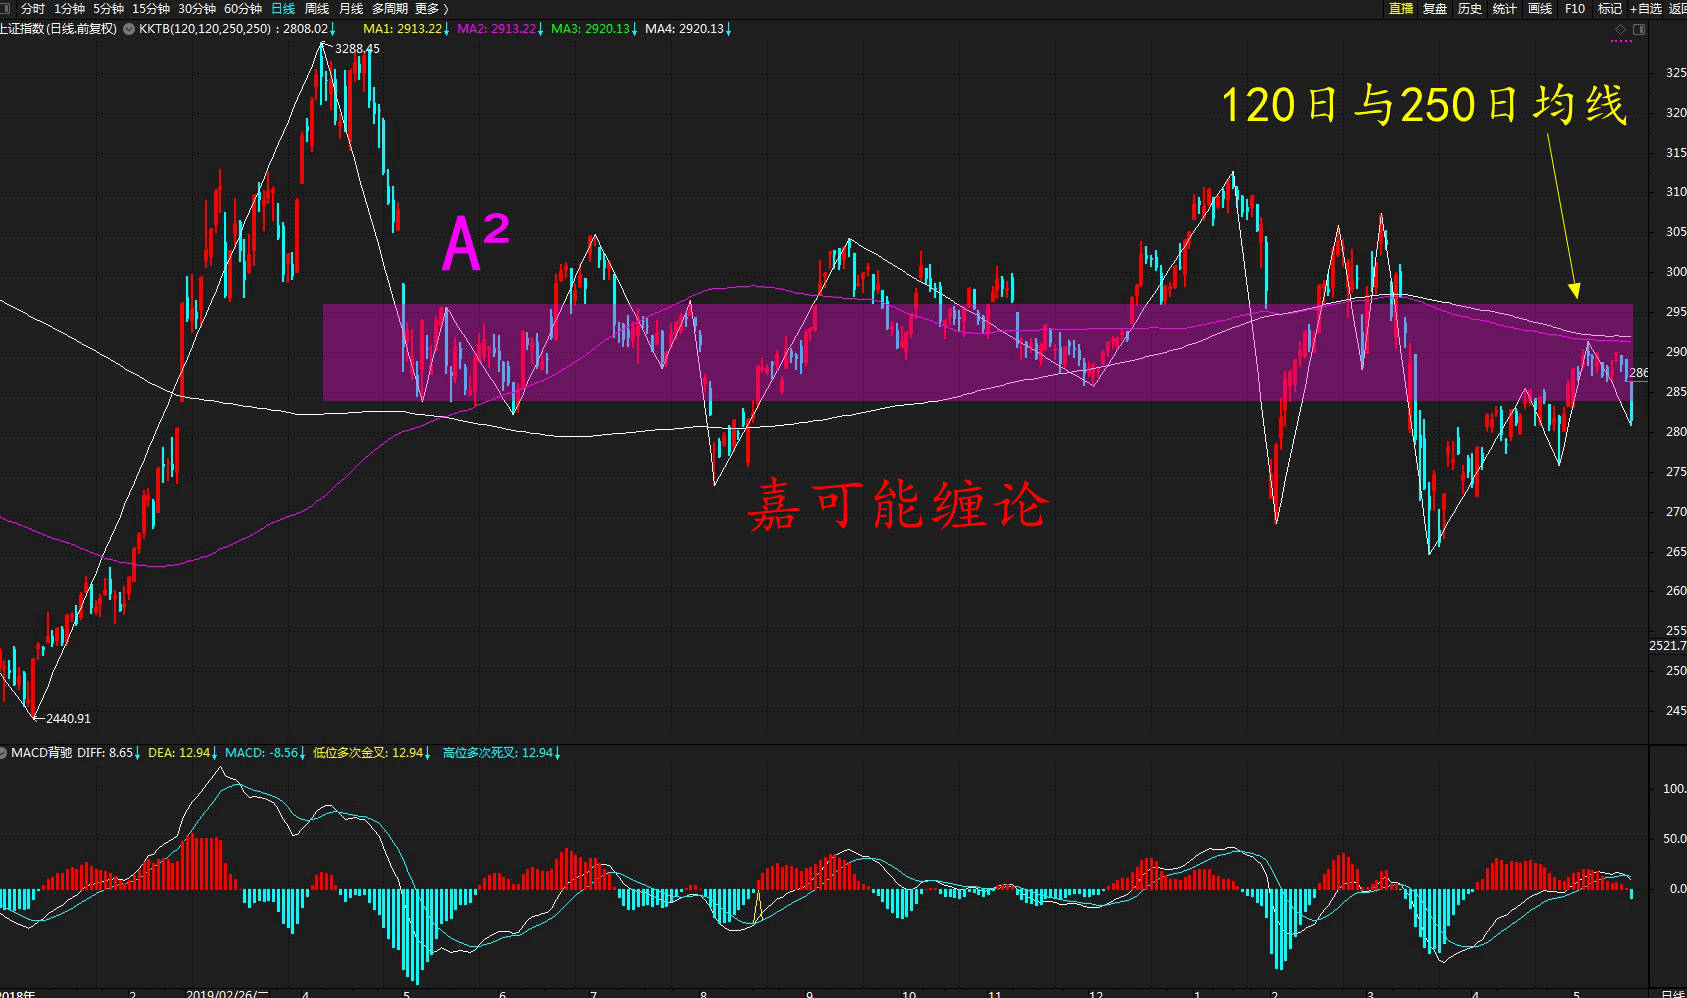Click the panel layout icon at top-left
The height and width of the screenshot is (998, 1687).
click(5, 8)
